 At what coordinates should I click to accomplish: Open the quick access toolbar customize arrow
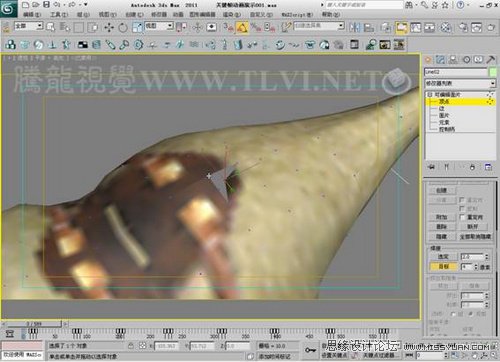click(x=86, y=5)
